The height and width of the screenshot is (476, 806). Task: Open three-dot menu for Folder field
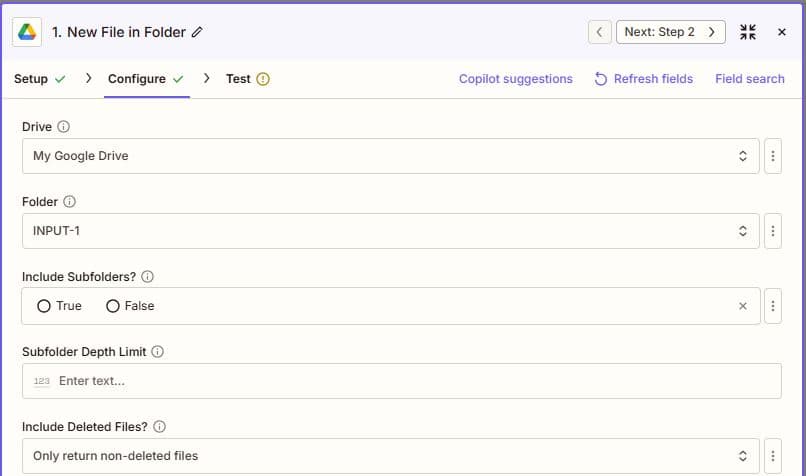tap(772, 231)
